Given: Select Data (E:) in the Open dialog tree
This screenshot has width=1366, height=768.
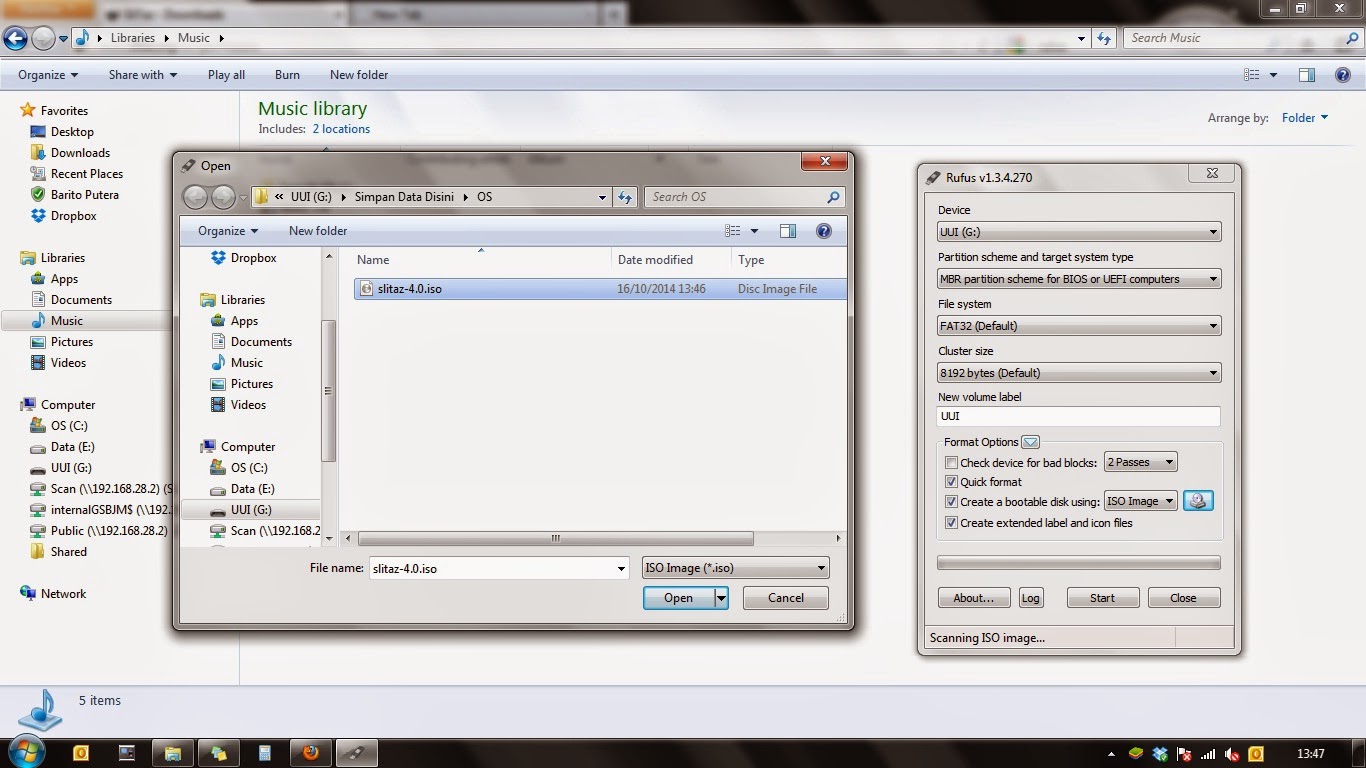Looking at the screenshot, I should pyautogui.click(x=253, y=489).
